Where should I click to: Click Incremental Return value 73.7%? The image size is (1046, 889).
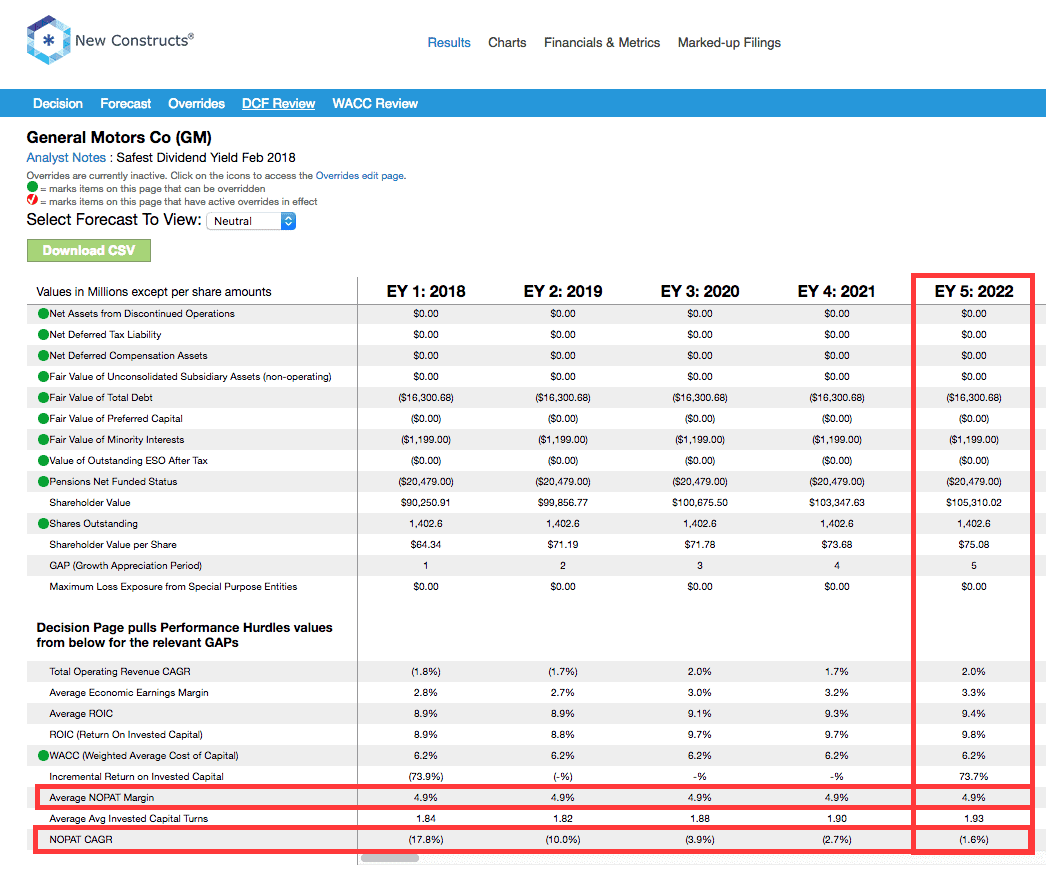click(x=974, y=777)
